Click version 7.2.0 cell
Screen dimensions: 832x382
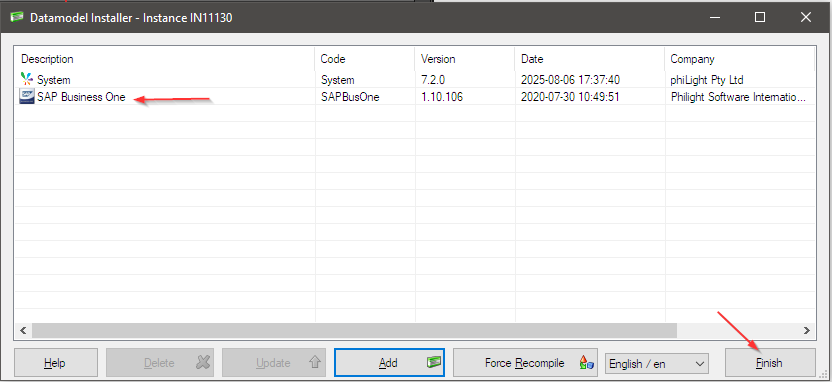coord(434,80)
